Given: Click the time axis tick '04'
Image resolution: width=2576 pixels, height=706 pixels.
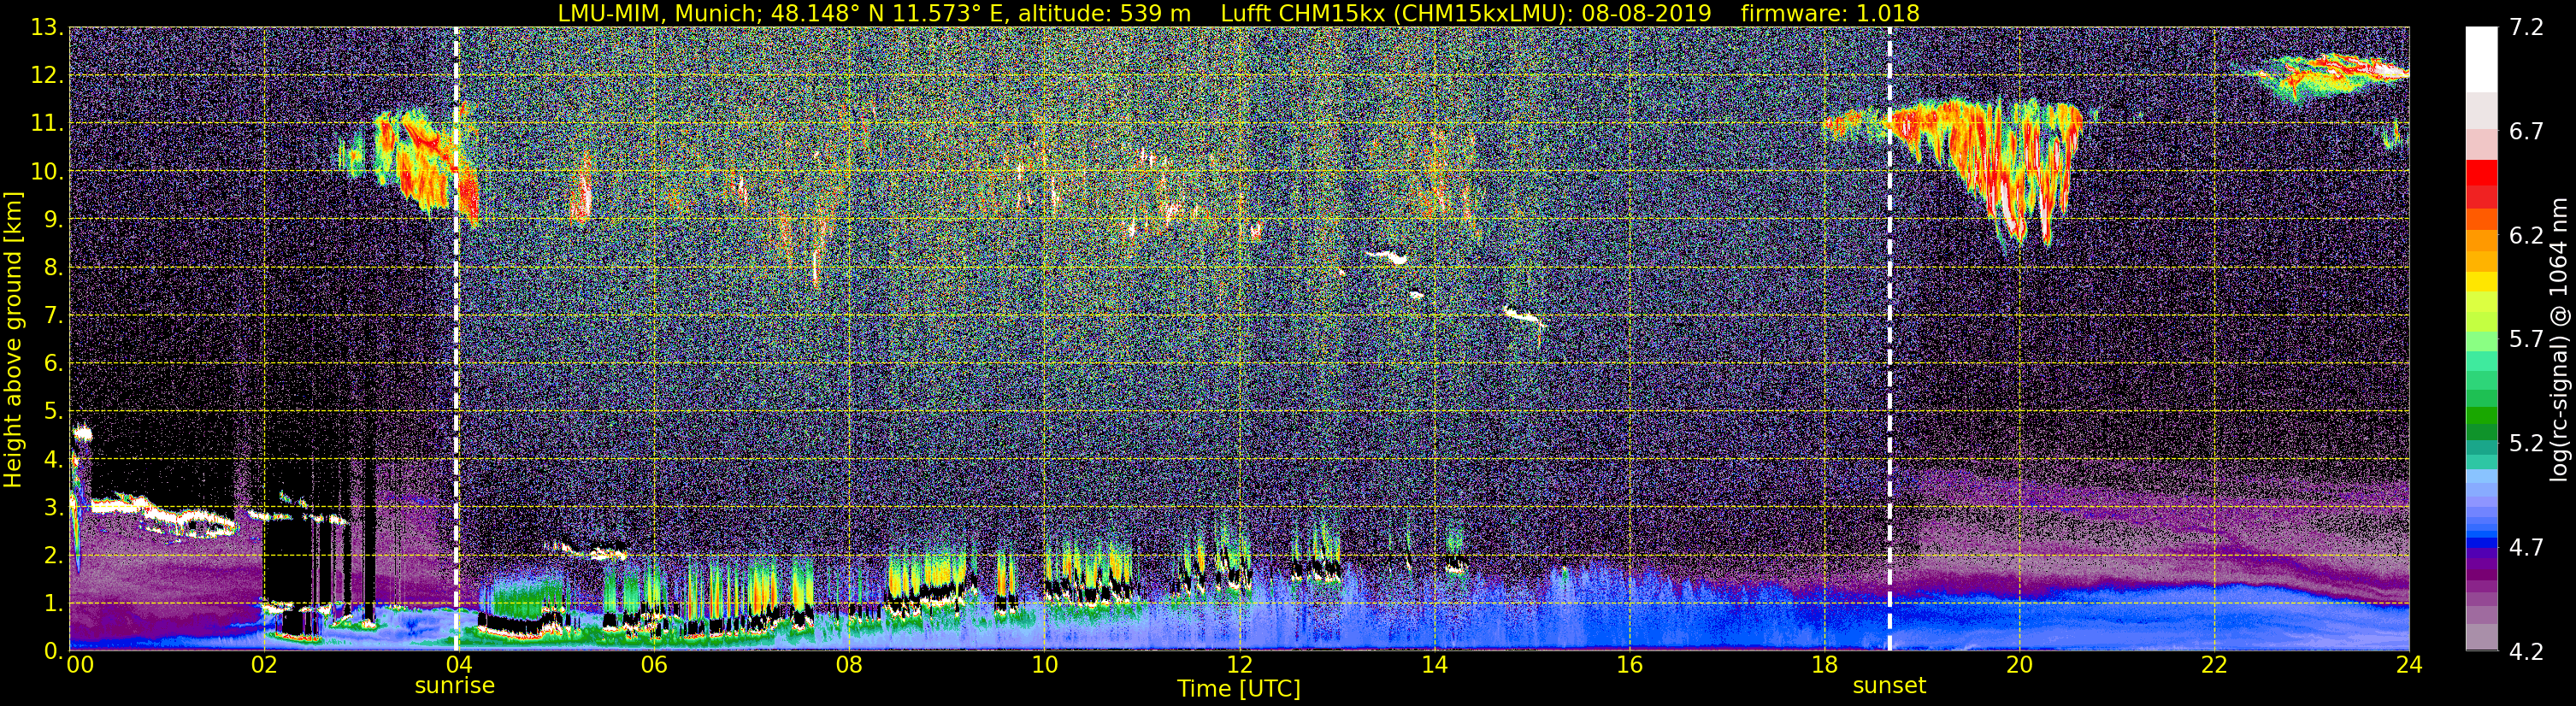Looking at the screenshot, I should tap(459, 664).
